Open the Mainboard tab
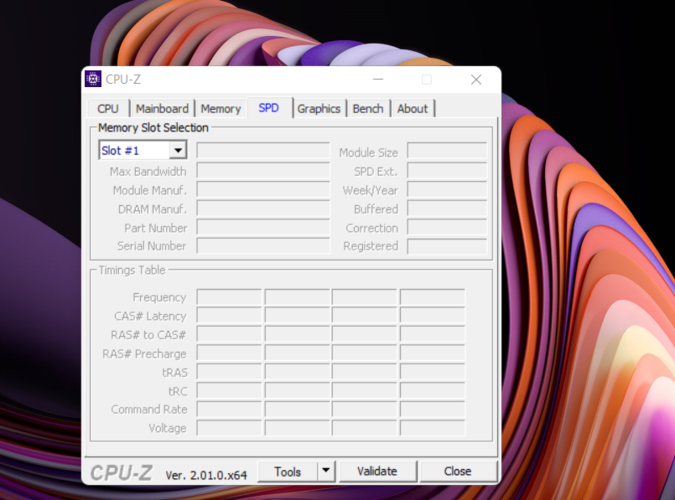Image resolution: width=675 pixels, height=500 pixels. [162, 109]
